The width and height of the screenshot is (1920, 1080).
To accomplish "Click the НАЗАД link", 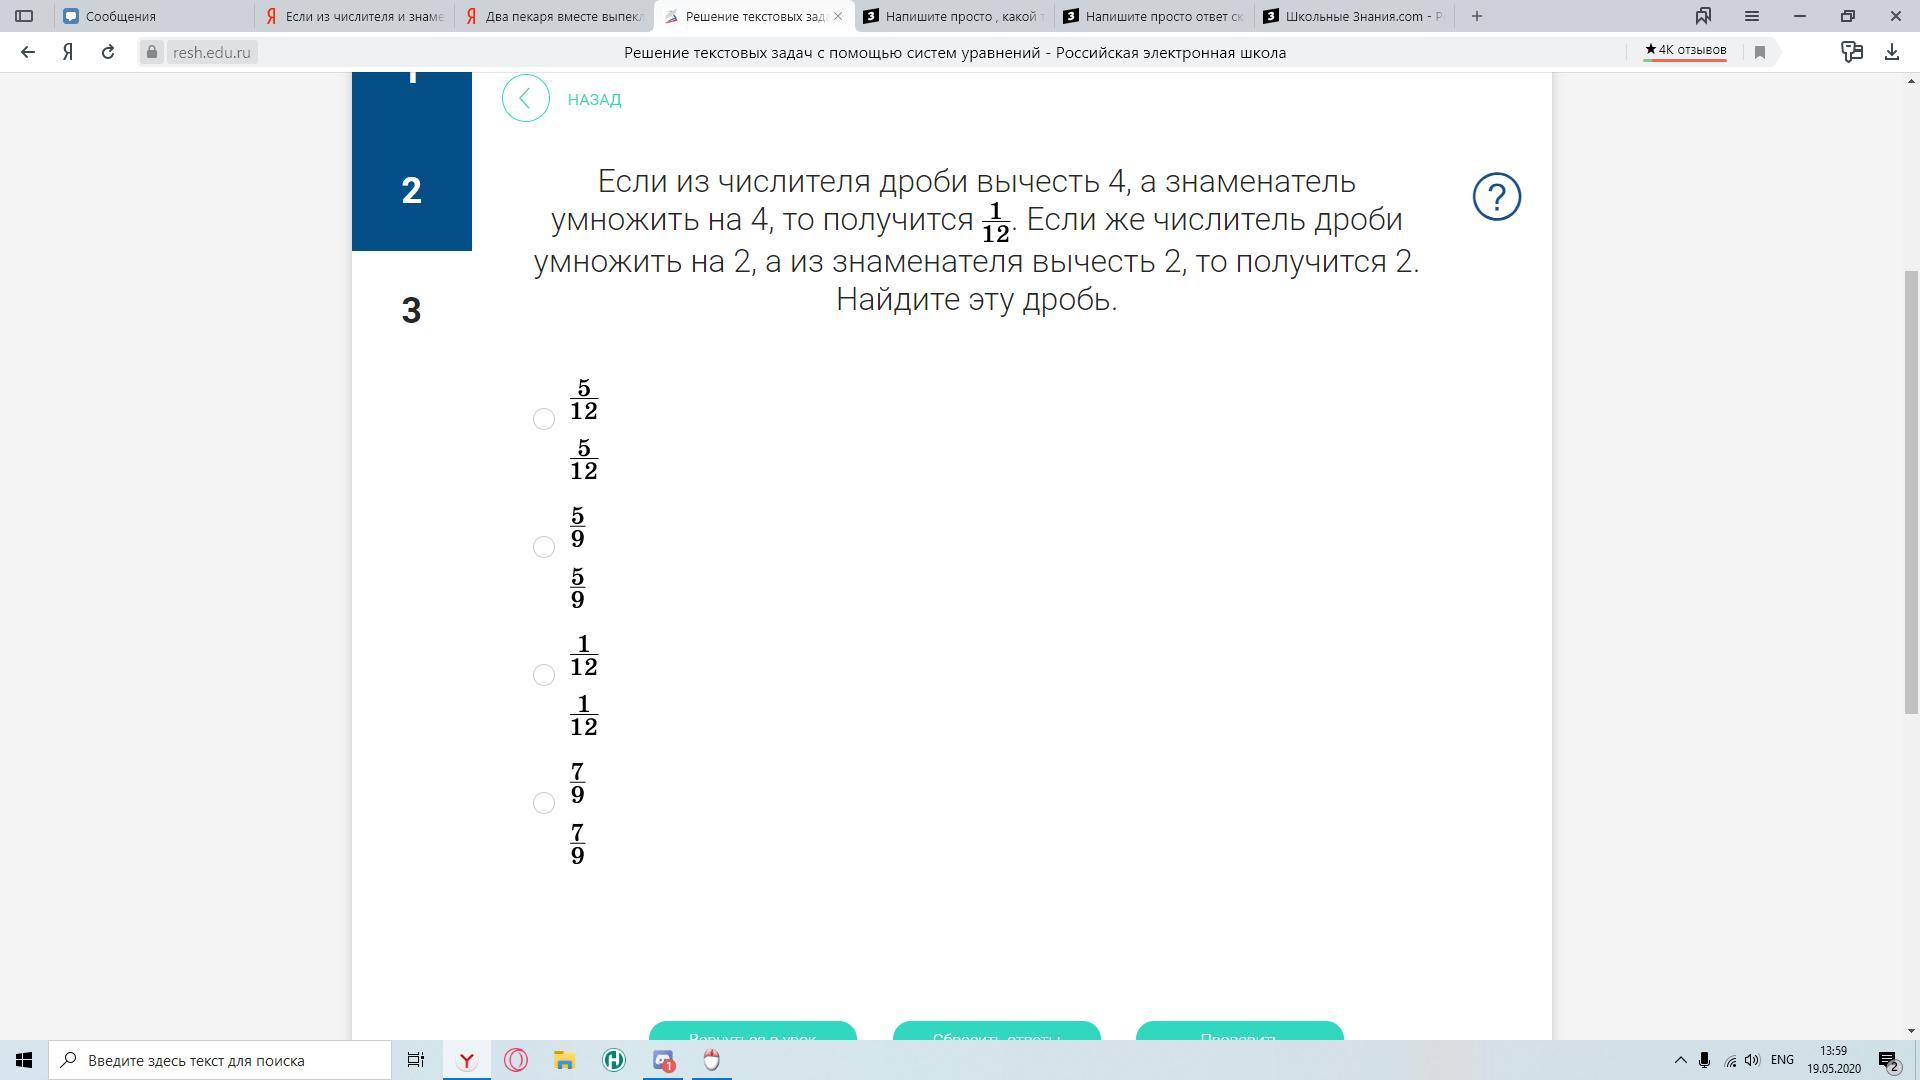I will [x=594, y=99].
